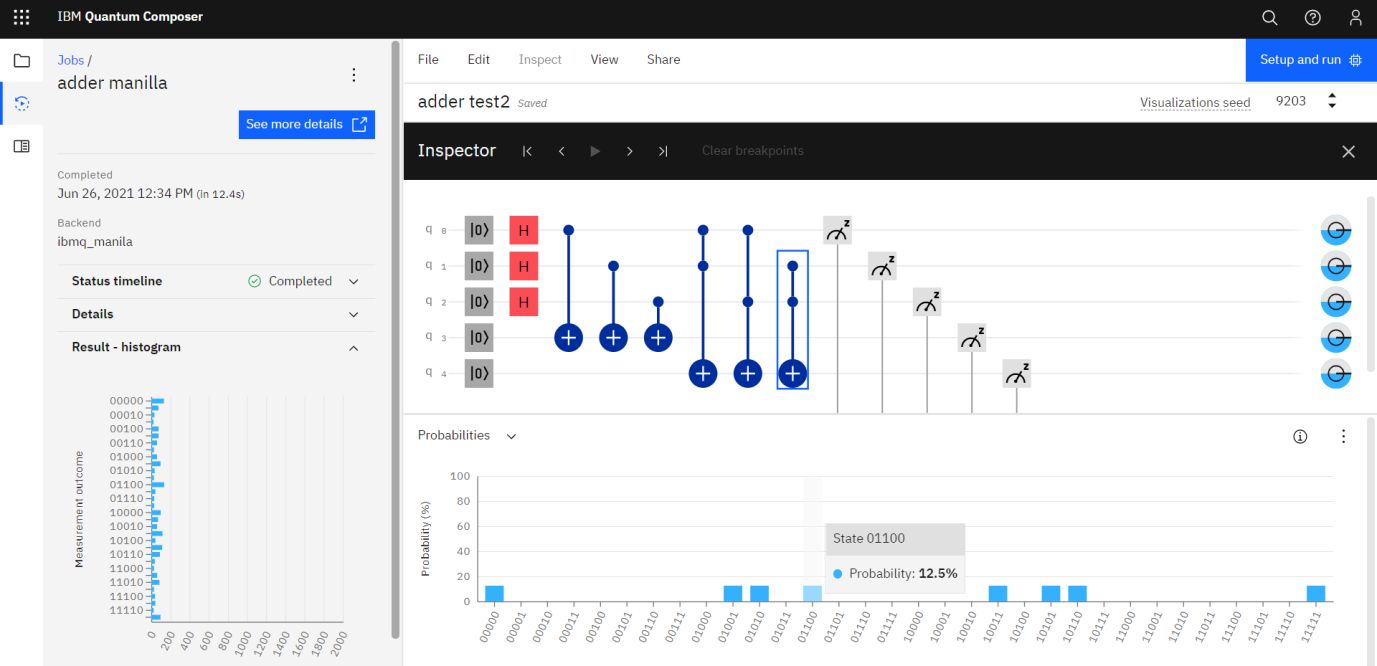Viewport: 1377px width, 666px height.
Task: Select H gate on qubit 0
Action: [523, 230]
